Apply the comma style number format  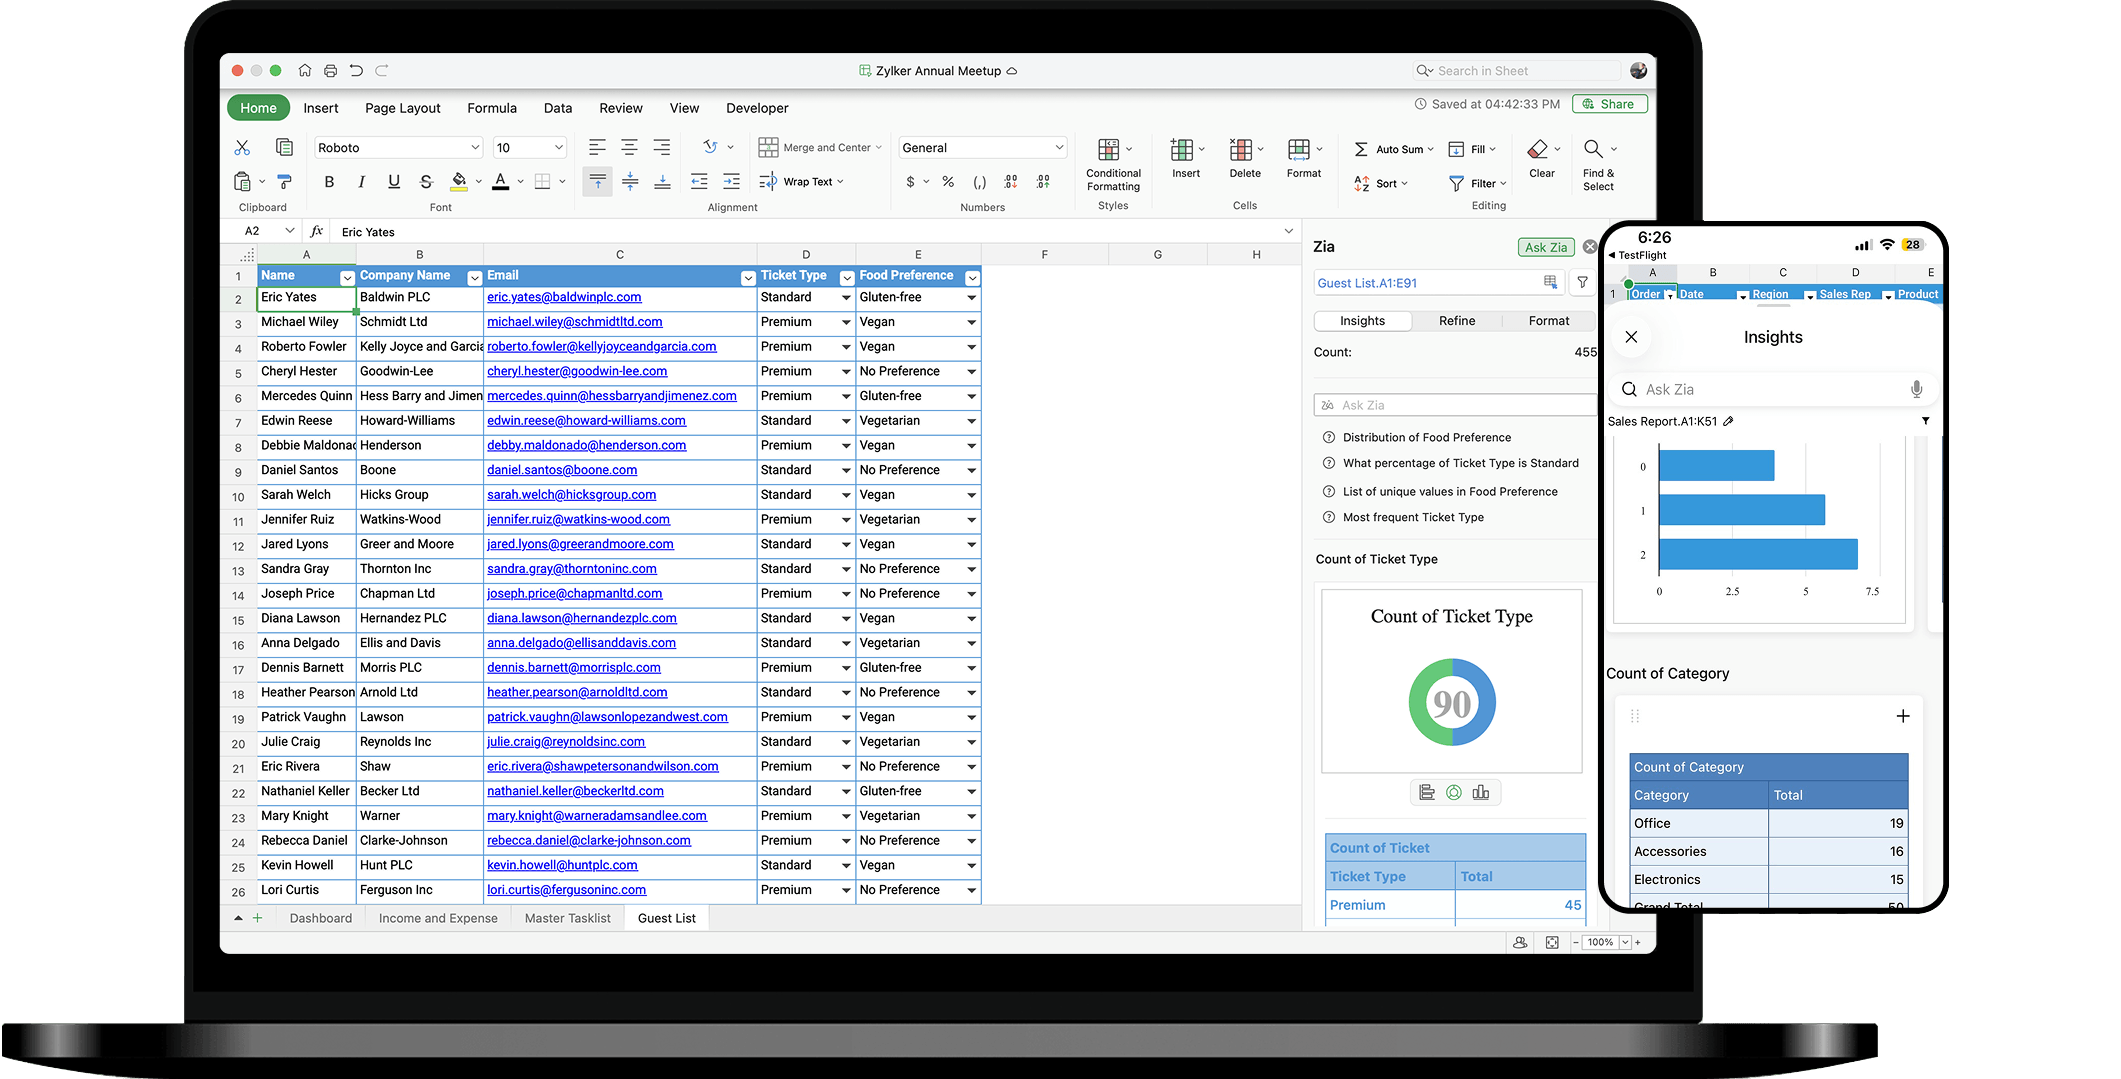[x=979, y=182]
